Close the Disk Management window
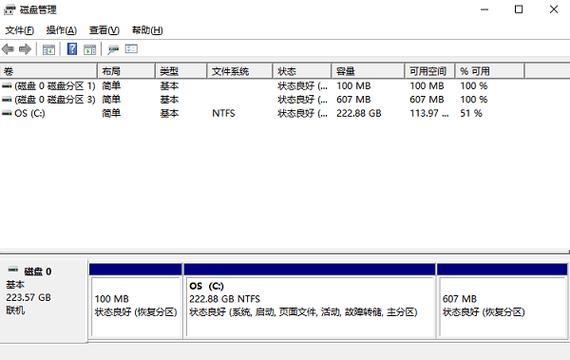This screenshot has width=570, height=360. pyautogui.click(x=554, y=9)
